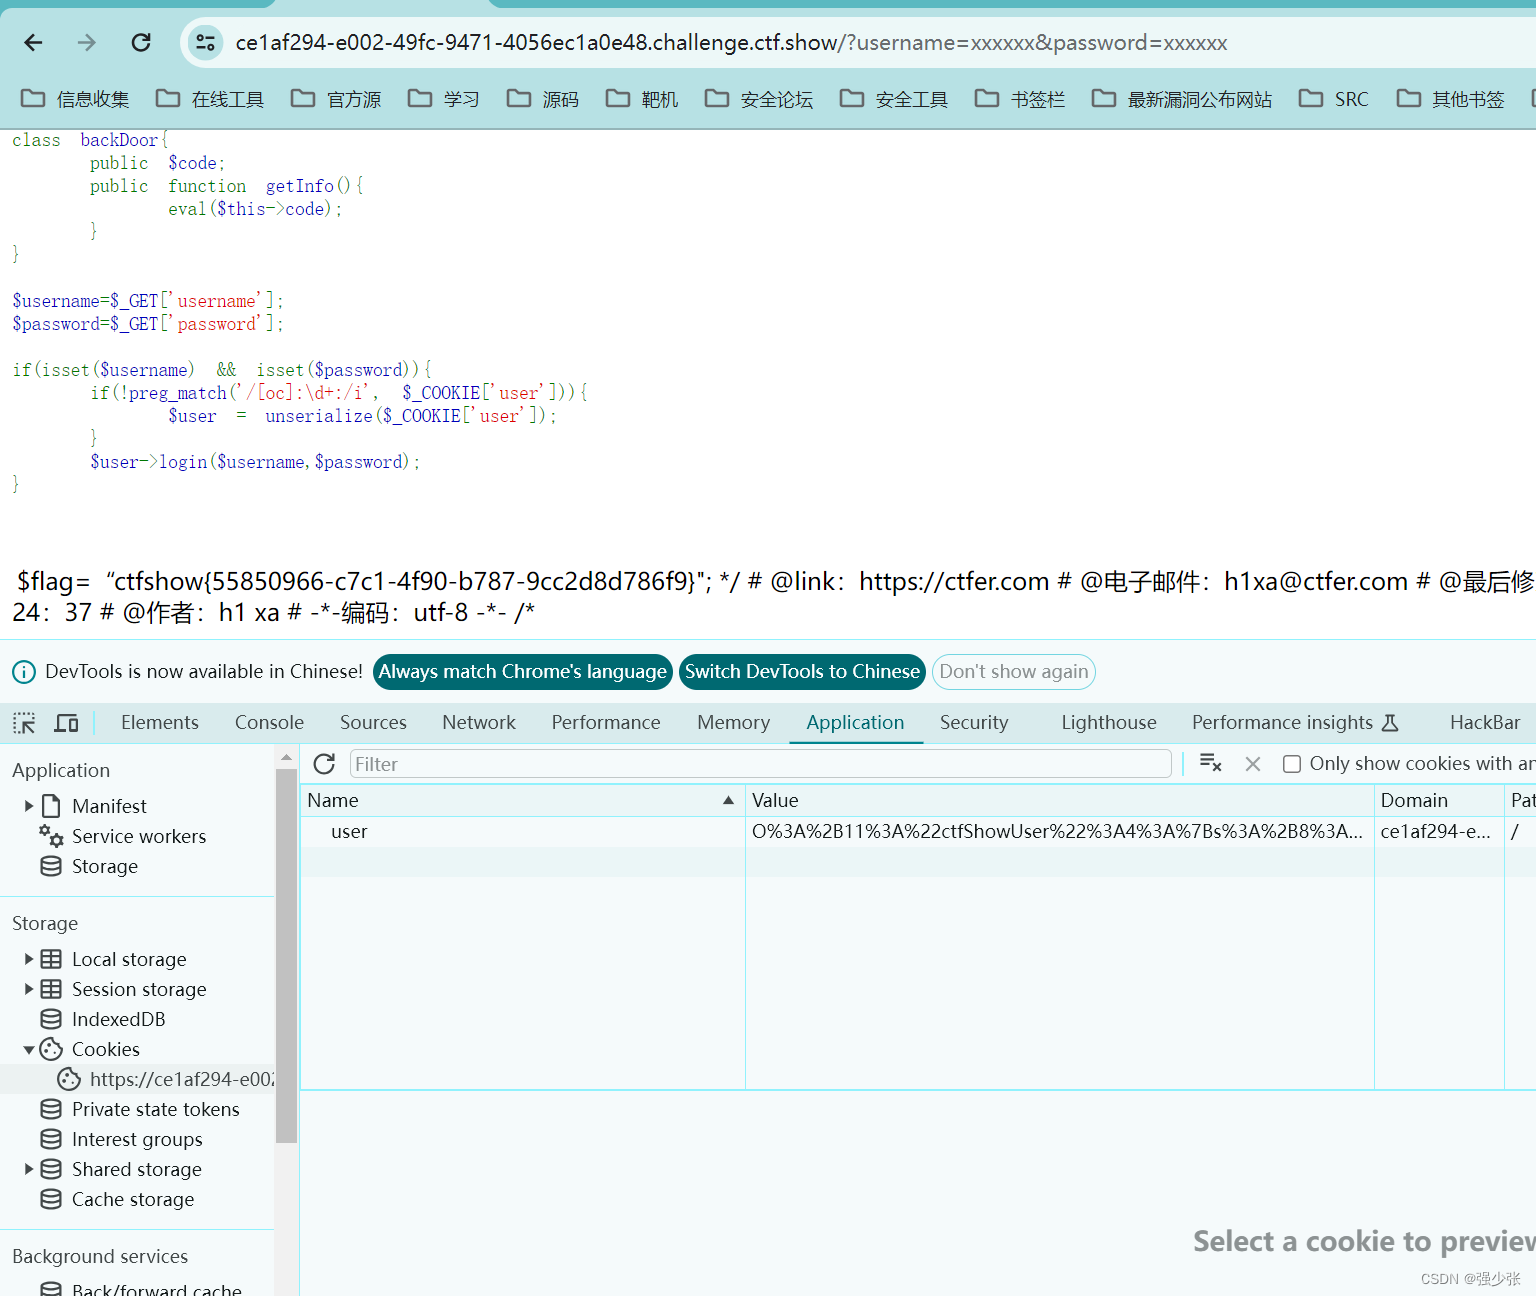This screenshot has height=1296, width=1536.
Task: Open Back/forward cache item
Action: click(x=156, y=1288)
